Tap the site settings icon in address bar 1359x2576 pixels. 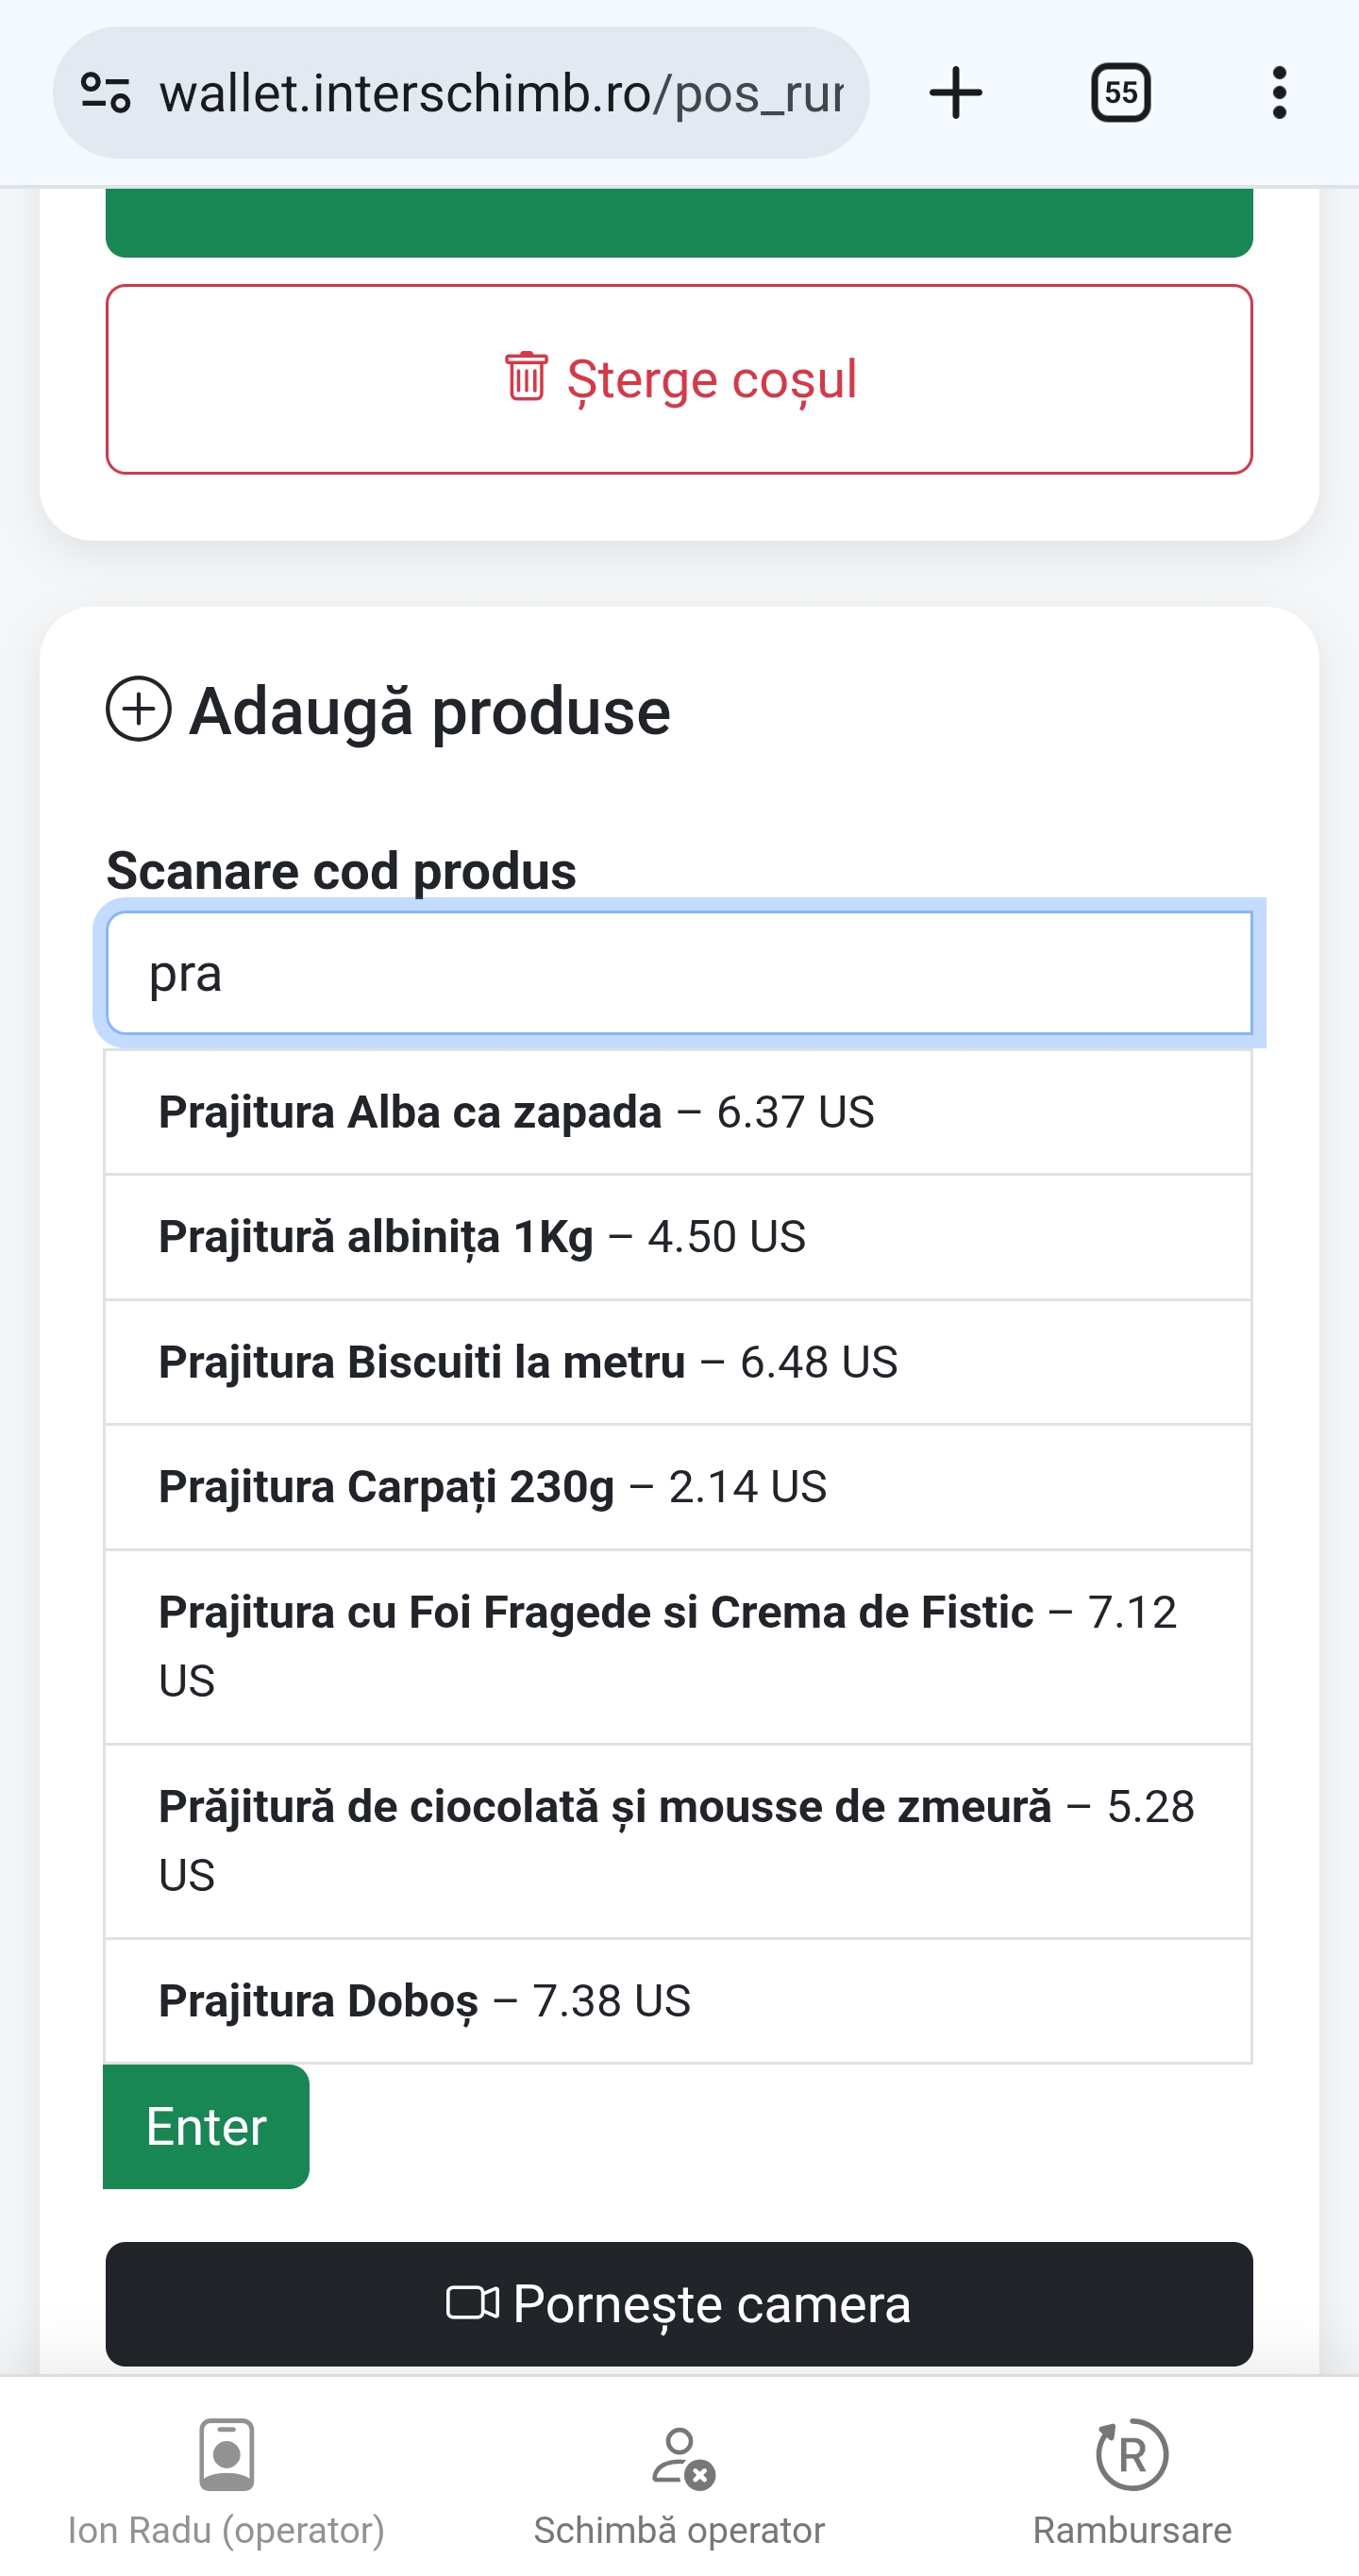[x=106, y=93]
